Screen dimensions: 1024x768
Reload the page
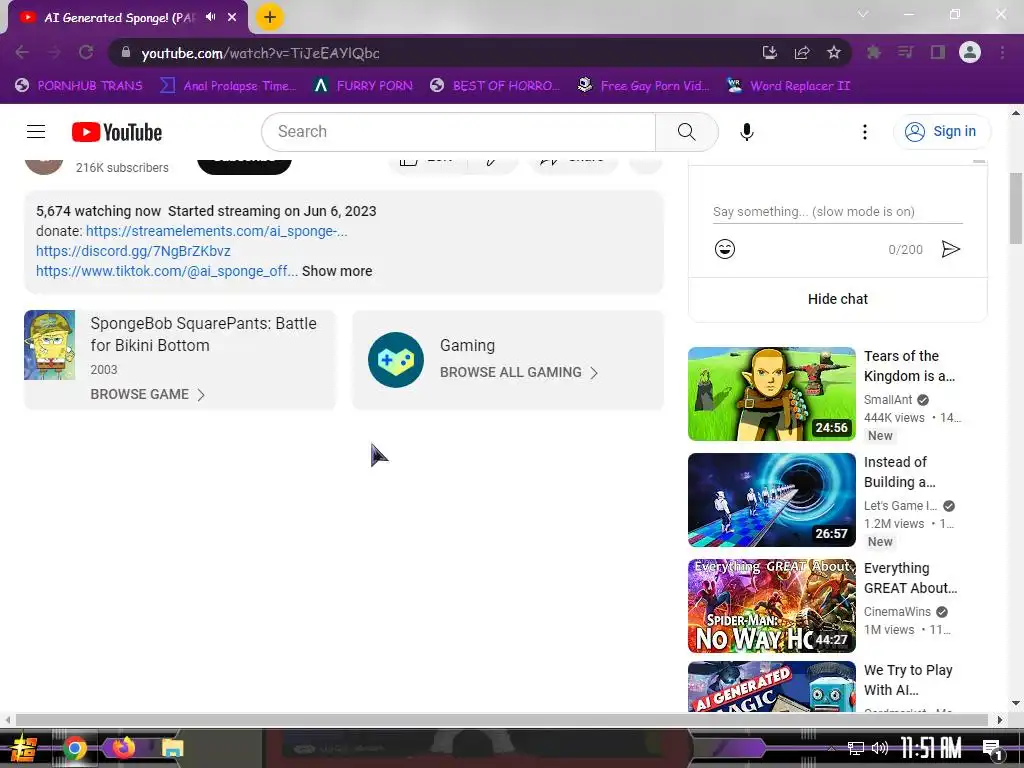click(86, 52)
